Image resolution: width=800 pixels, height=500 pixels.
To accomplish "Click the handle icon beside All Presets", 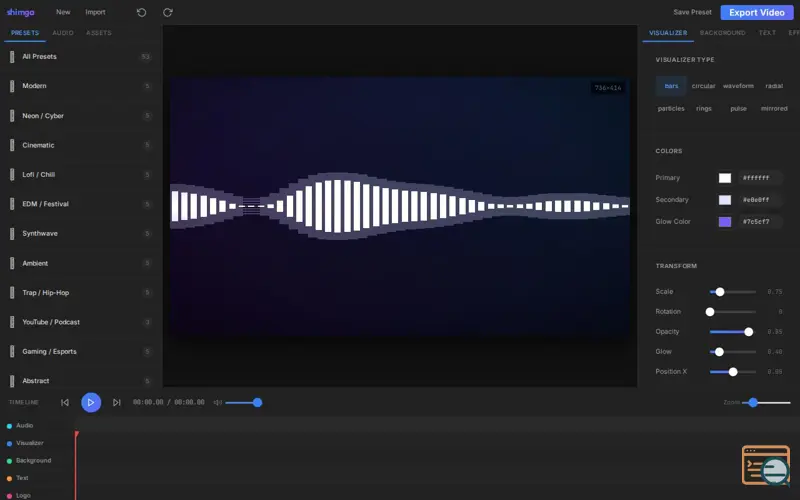I will point(12,57).
